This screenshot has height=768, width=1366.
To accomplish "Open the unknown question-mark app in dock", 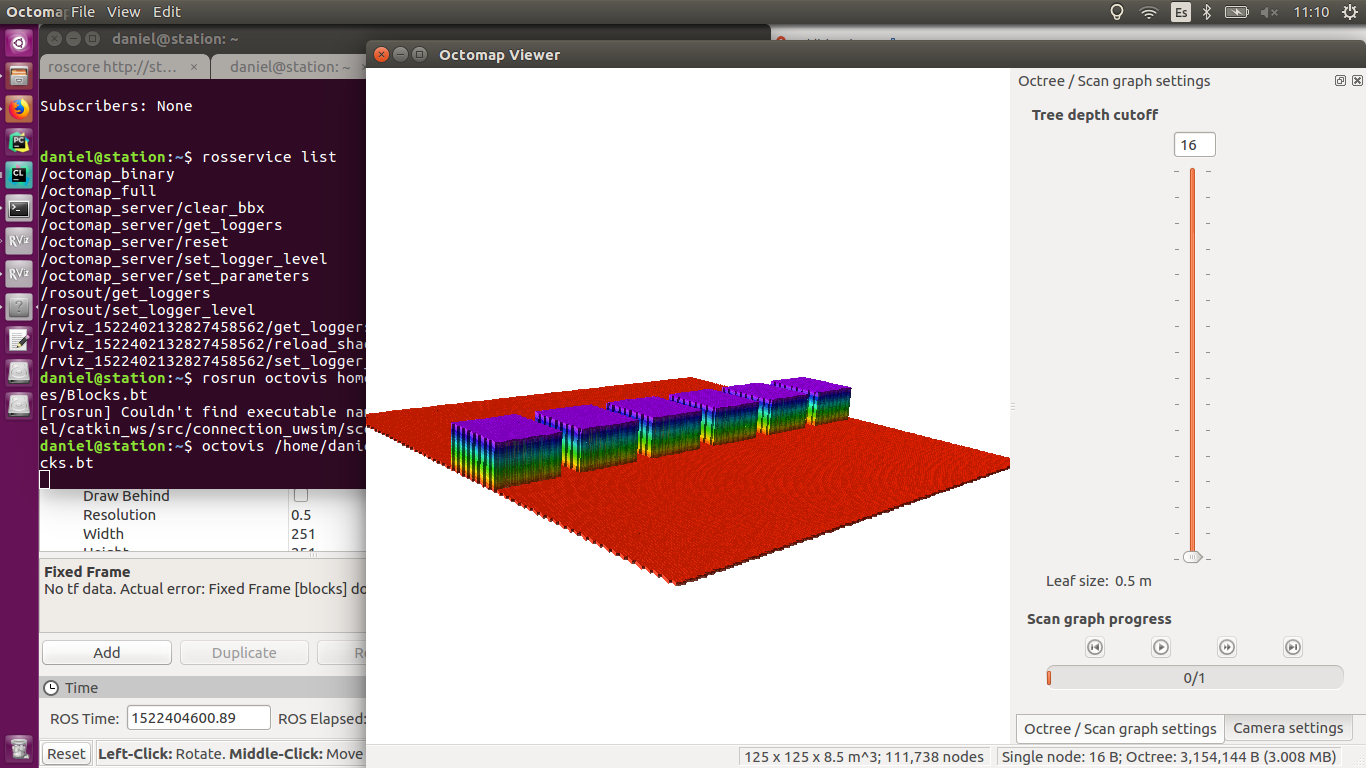I will click(x=19, y=306).
